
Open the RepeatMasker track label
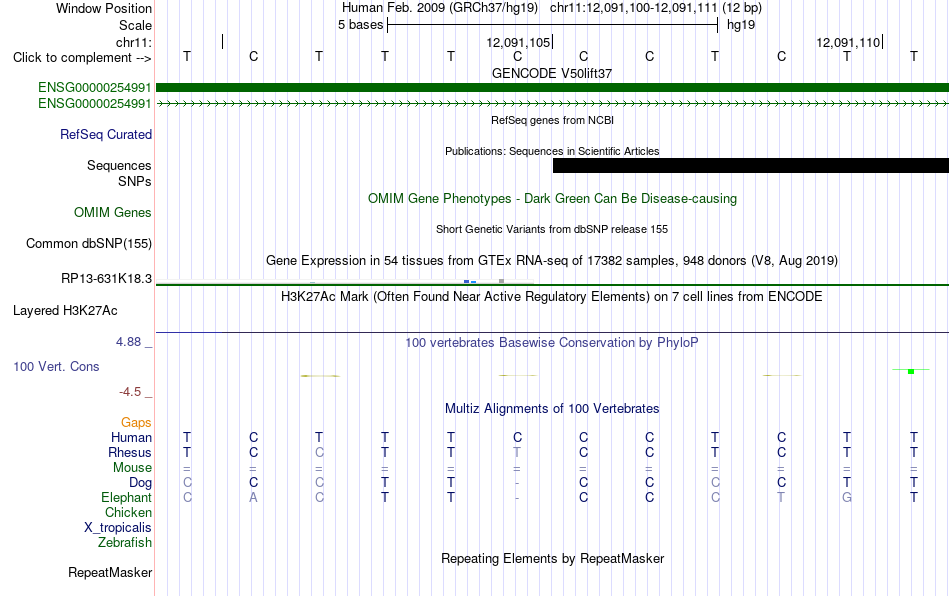pos(110,572)
